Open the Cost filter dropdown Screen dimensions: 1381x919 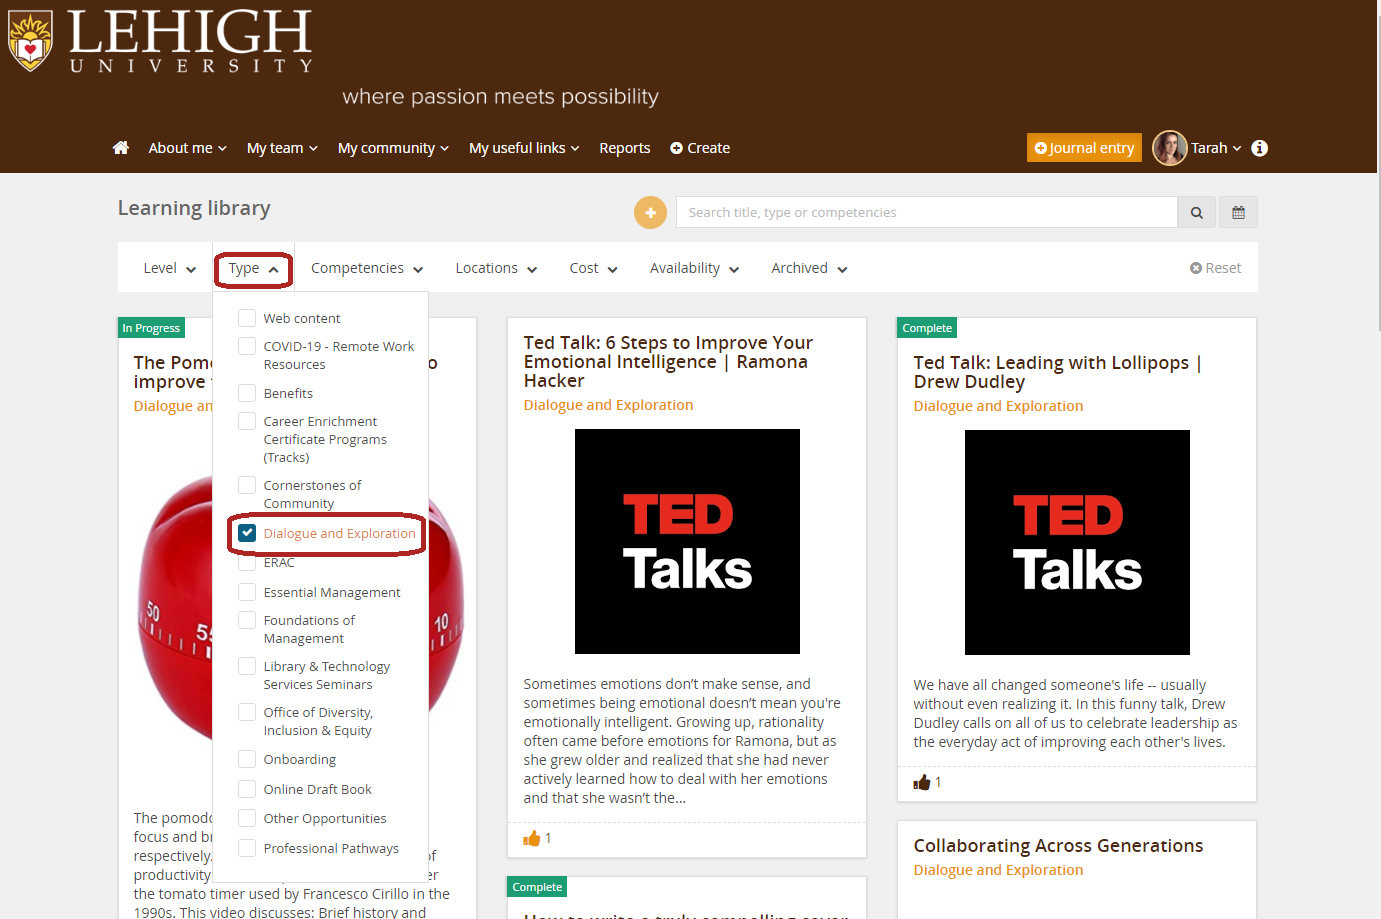point(593,268)
